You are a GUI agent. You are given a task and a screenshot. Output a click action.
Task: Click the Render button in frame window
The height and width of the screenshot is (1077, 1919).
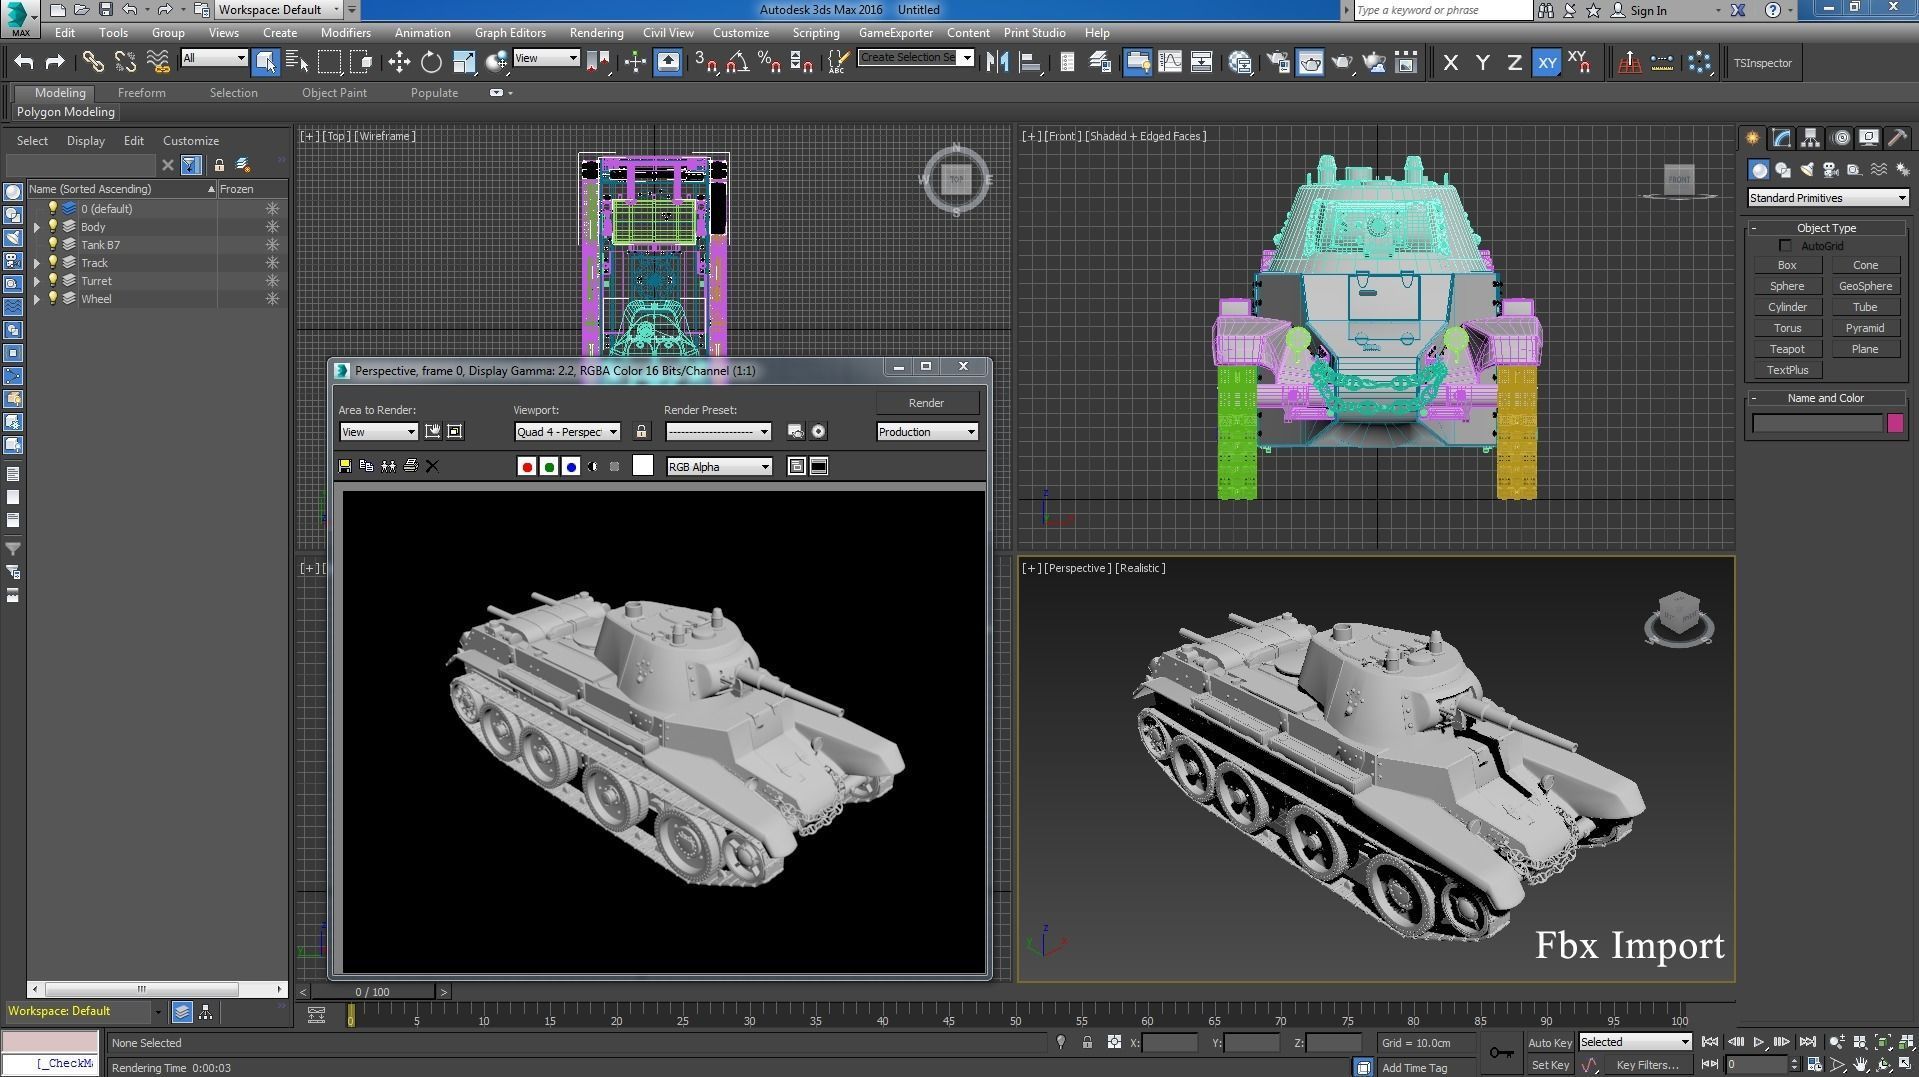point(926,403)
